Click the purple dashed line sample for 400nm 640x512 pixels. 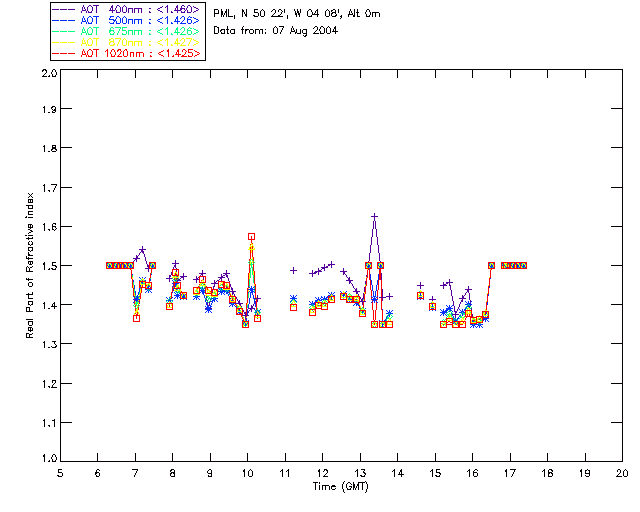(64, 9)
